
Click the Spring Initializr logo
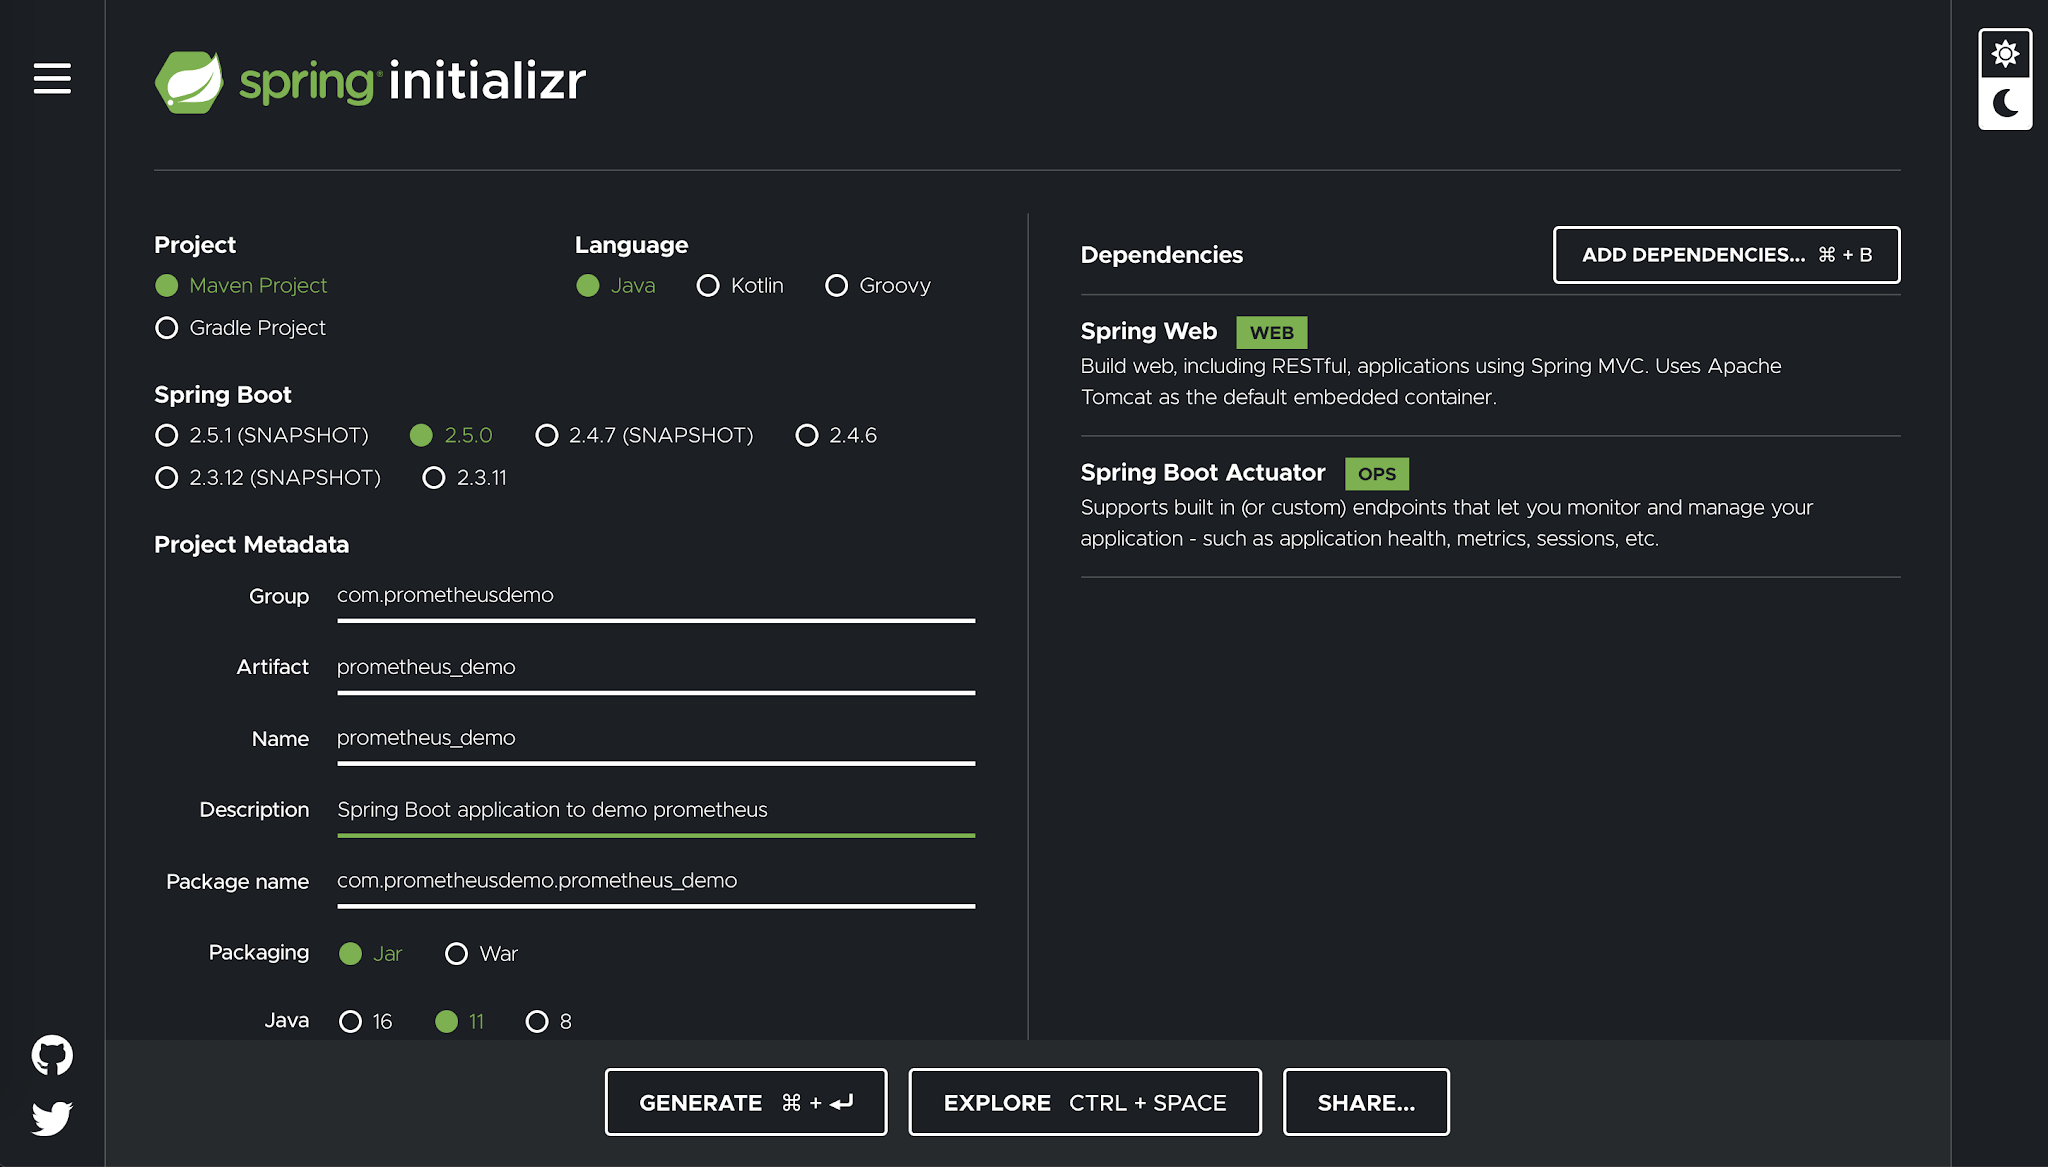369,82
